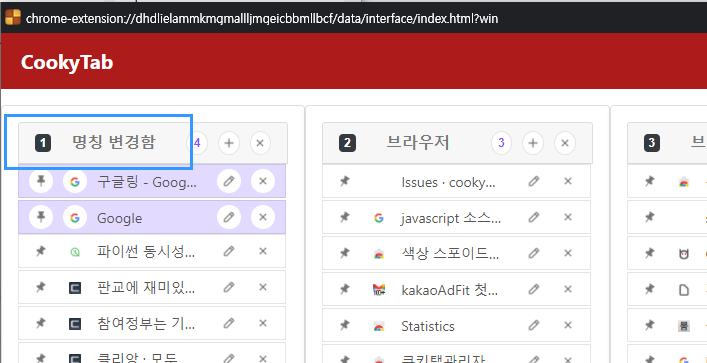Viewport: 707px width, 363px height.
Task: Pin the Statistics tab
Action: point(345,325)
